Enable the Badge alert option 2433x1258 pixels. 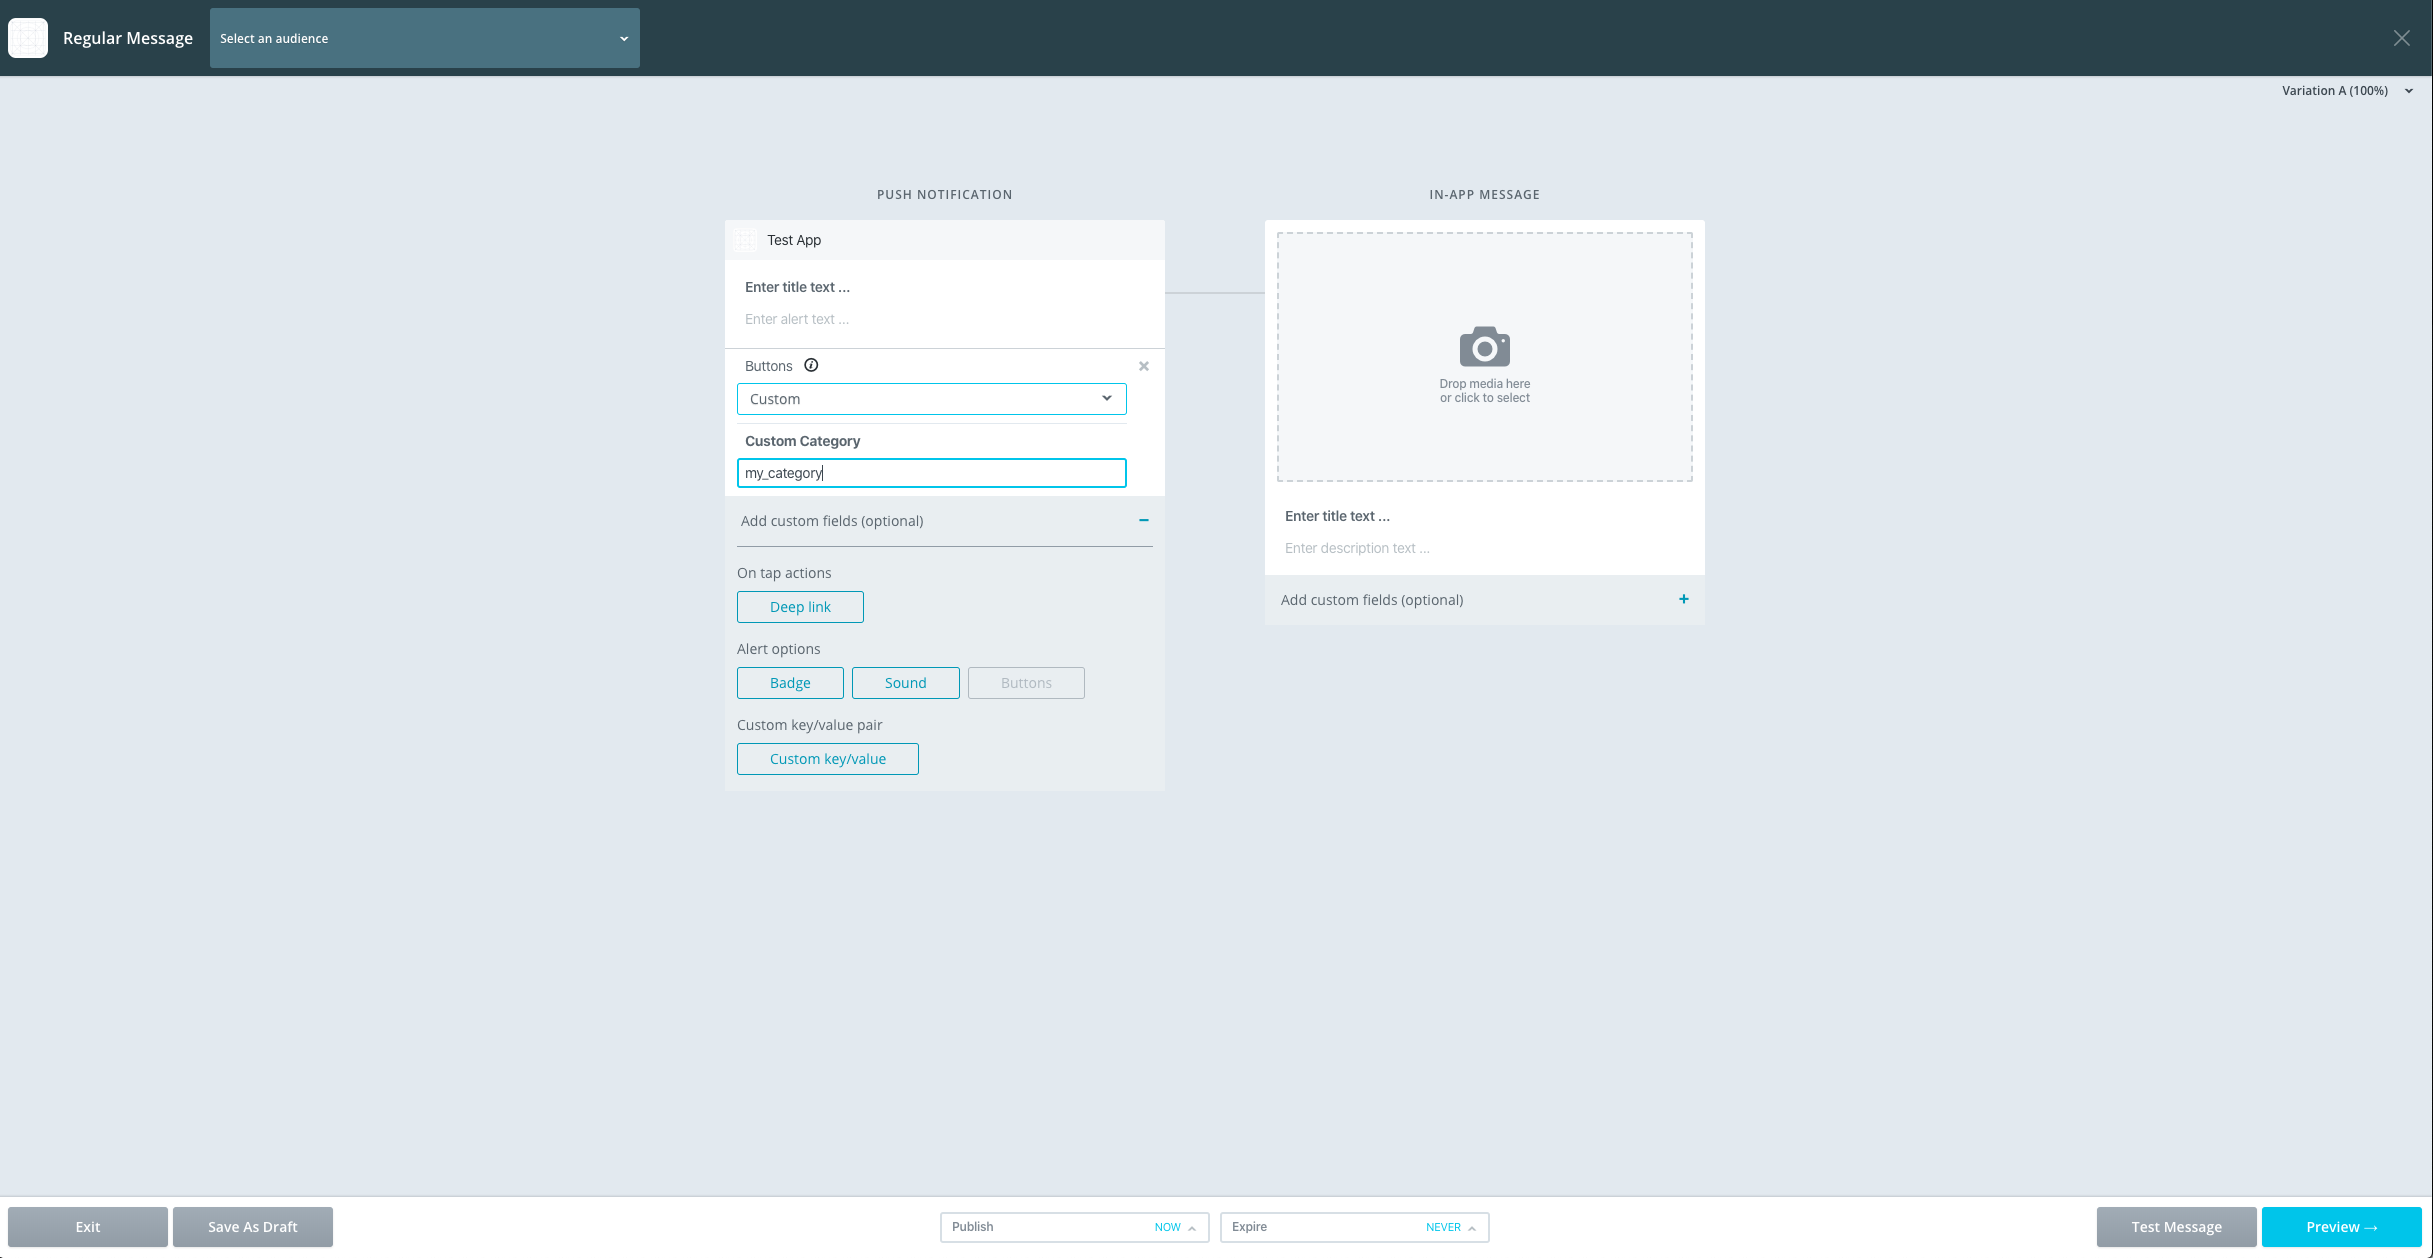(x=790, y=682)
